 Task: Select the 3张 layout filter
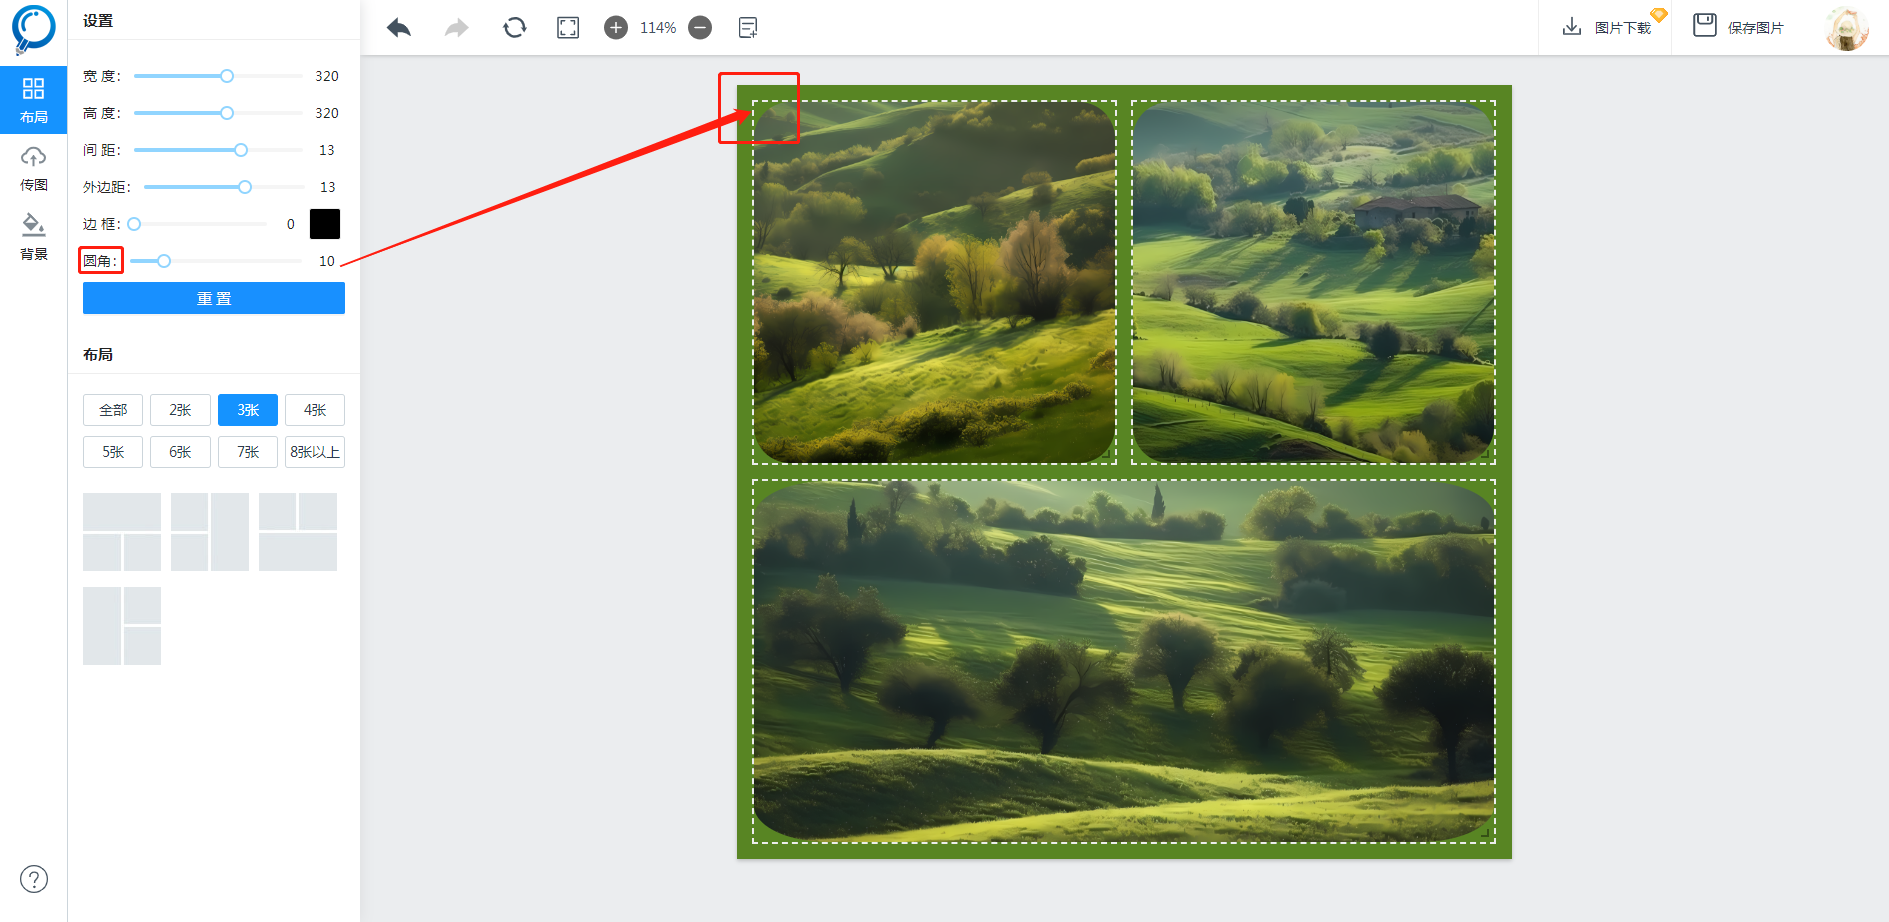pyautogui.click(x=248, y=410)
